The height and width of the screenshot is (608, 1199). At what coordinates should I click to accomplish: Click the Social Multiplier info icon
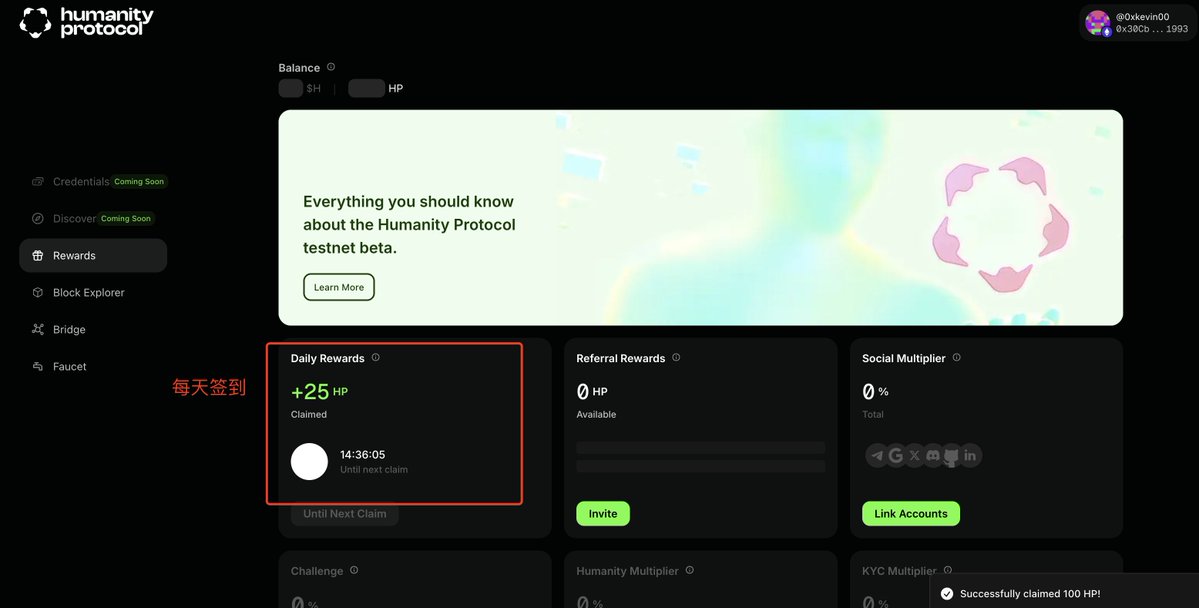[957, 357]
